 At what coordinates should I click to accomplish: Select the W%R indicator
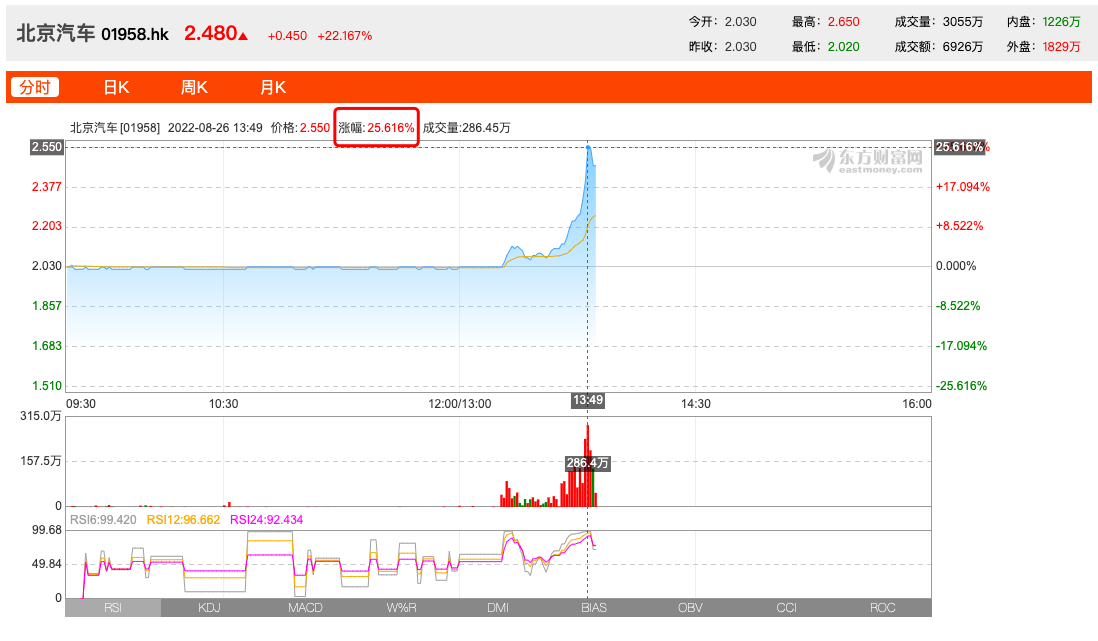tap(401, 607)
